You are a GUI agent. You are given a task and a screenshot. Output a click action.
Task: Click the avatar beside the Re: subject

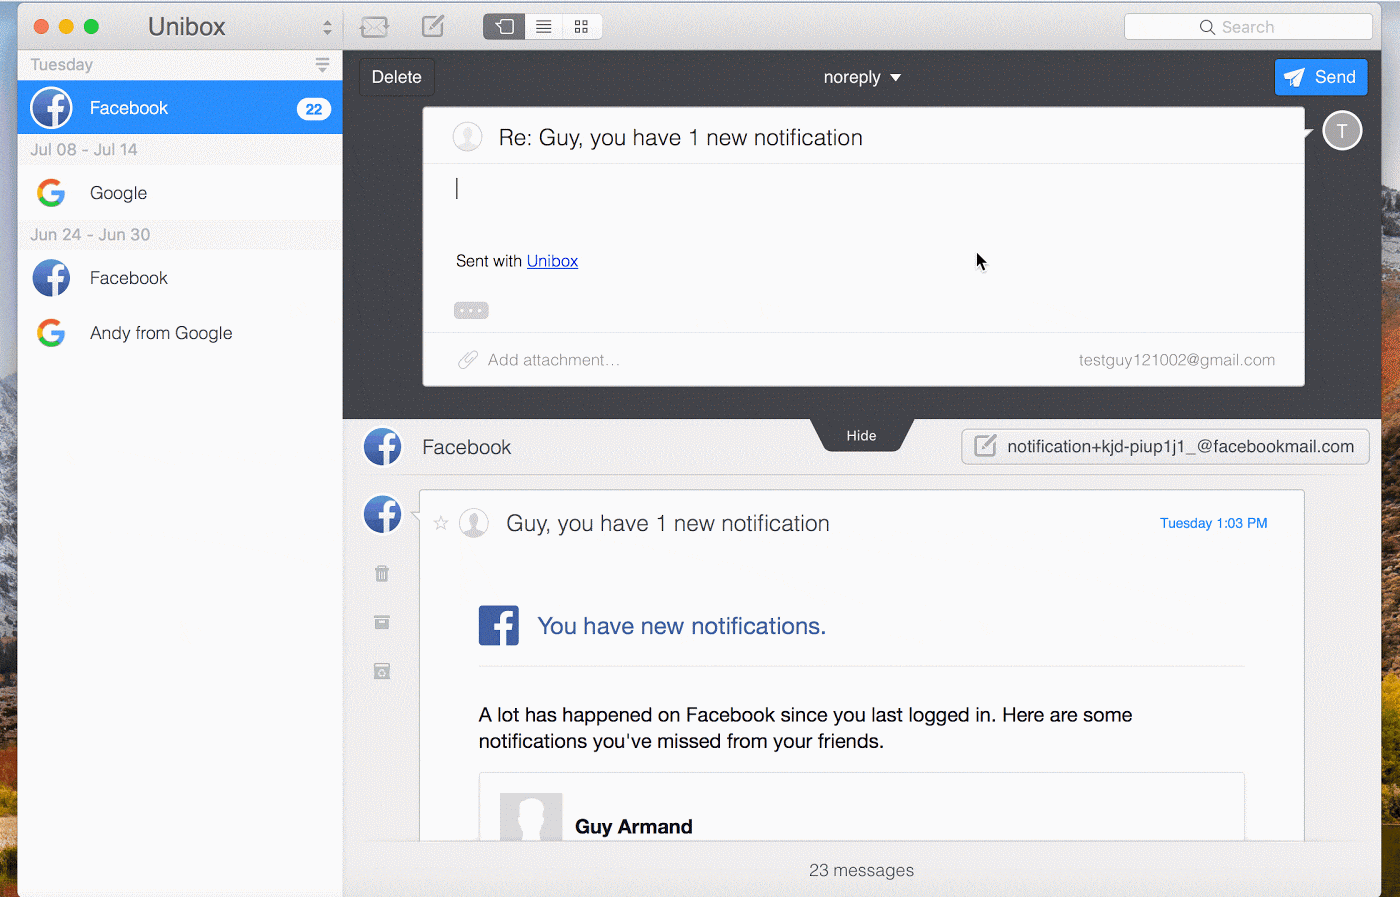(467, 137)
